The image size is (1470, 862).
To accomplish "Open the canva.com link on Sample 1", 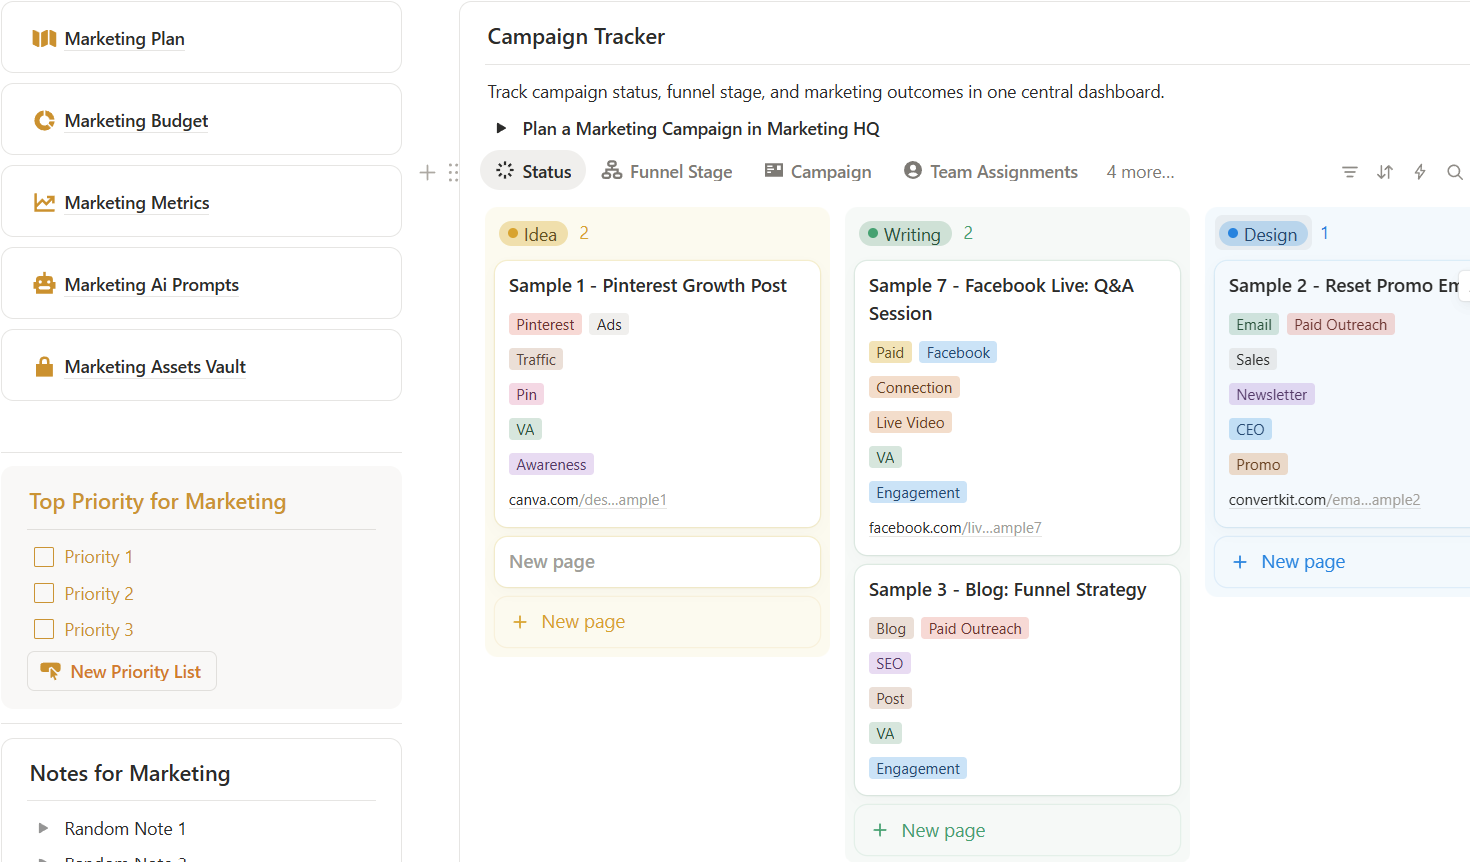I will tap(587, 500).
